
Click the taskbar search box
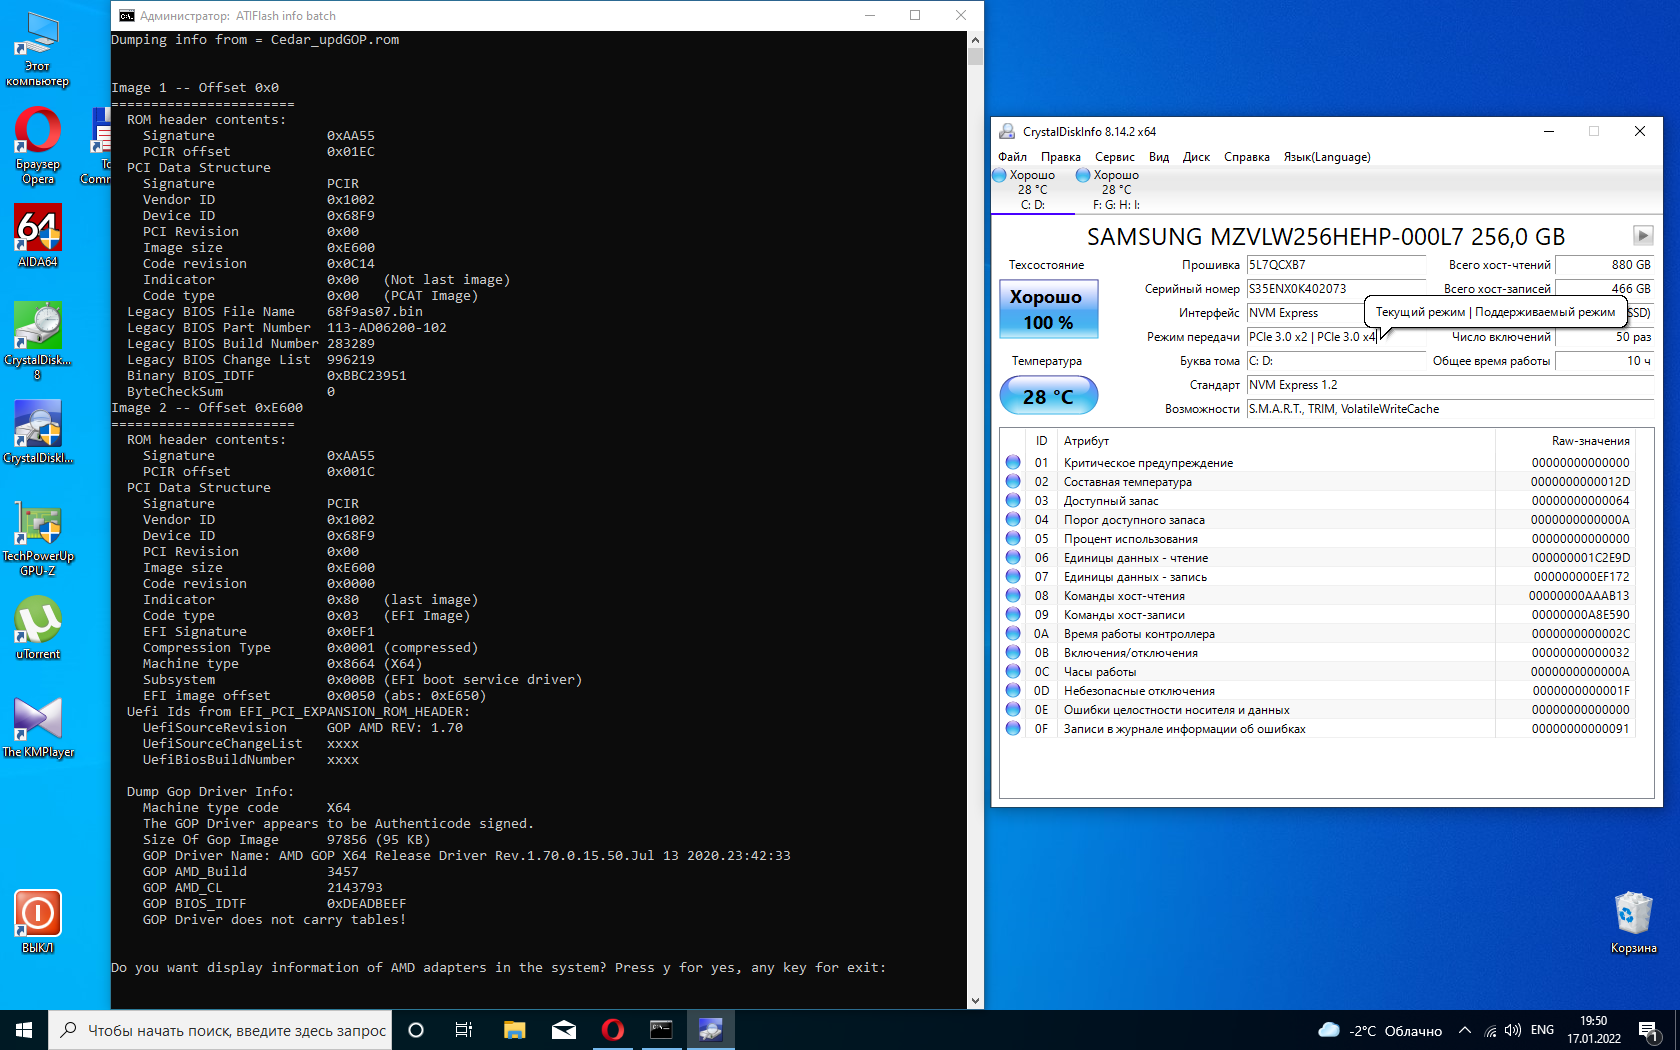click(220, 1030)
